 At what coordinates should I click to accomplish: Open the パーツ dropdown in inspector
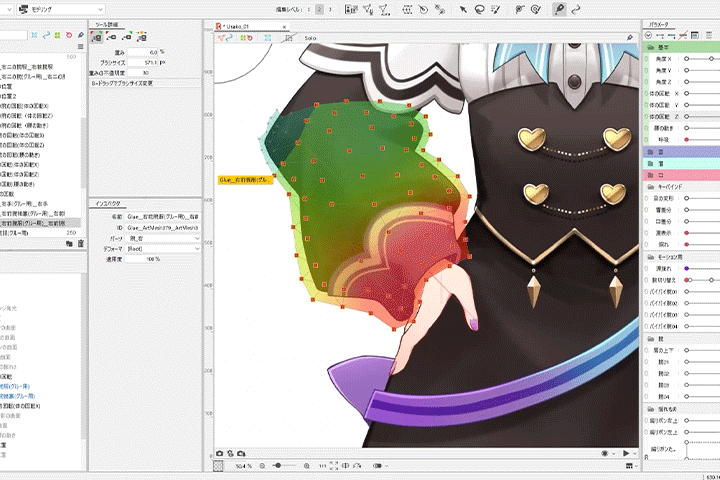point(163,238)
